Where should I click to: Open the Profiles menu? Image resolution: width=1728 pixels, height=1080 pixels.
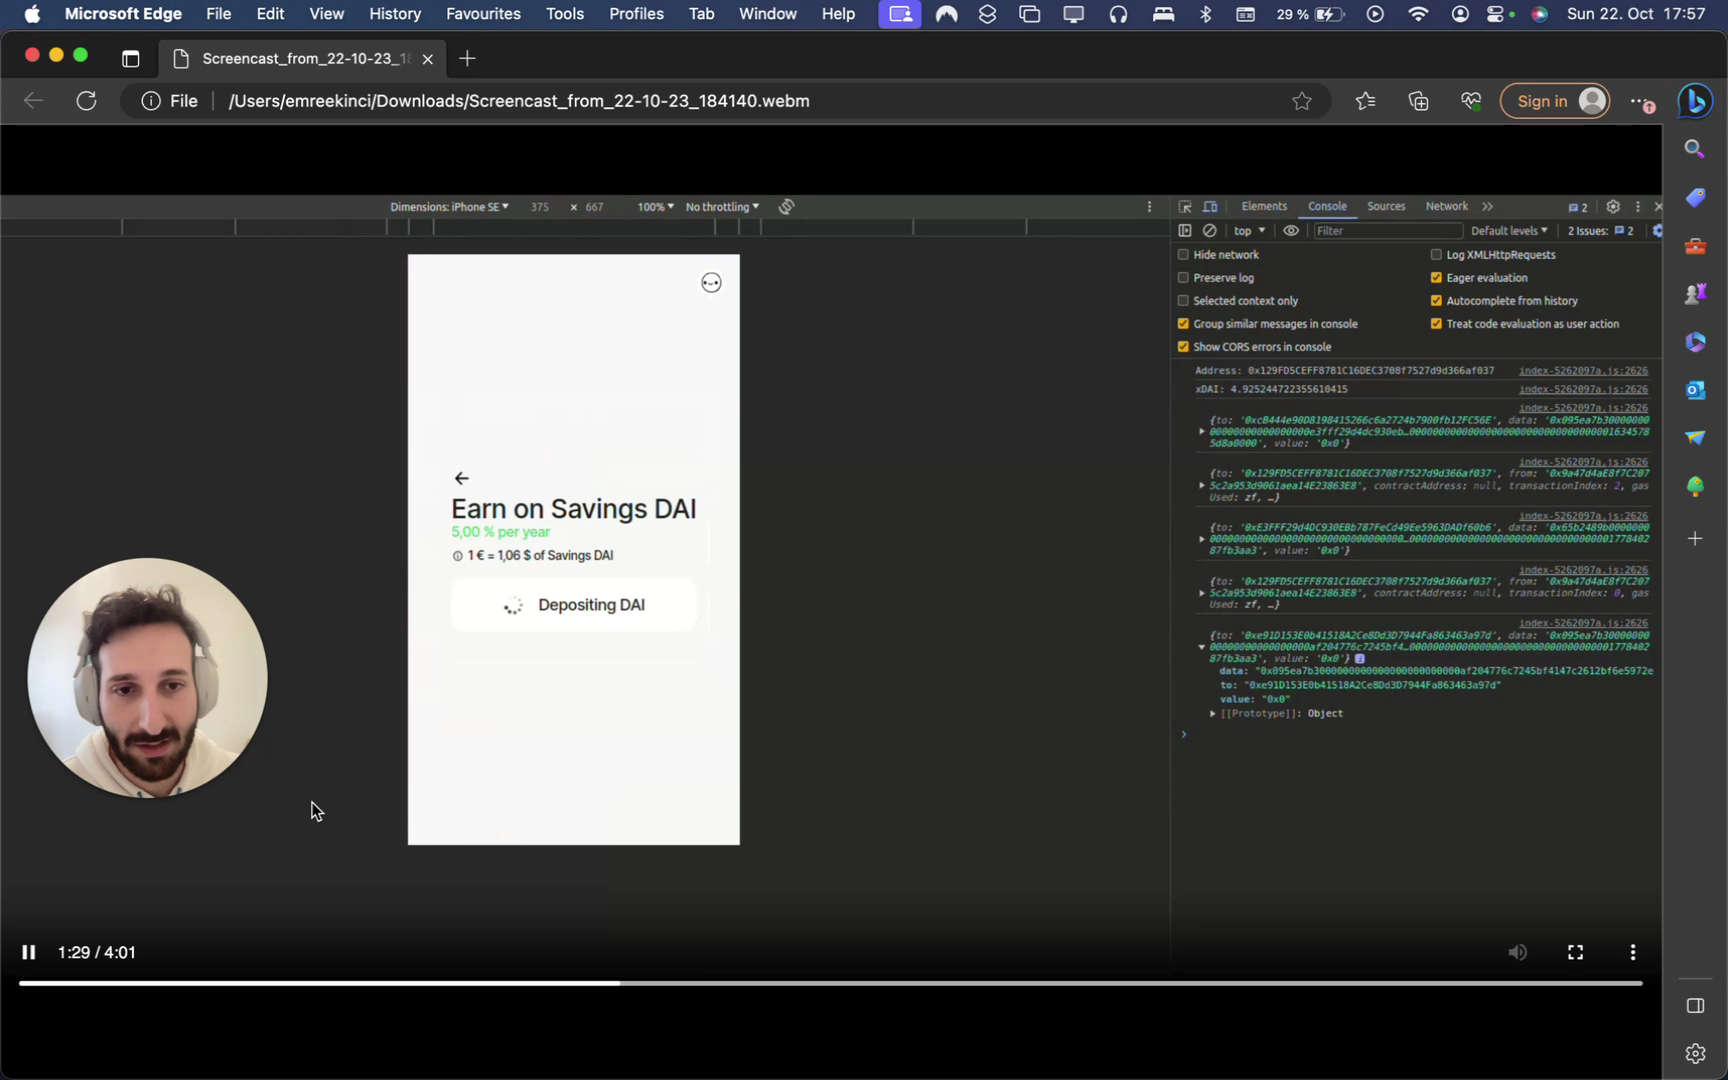click(636, 14)
